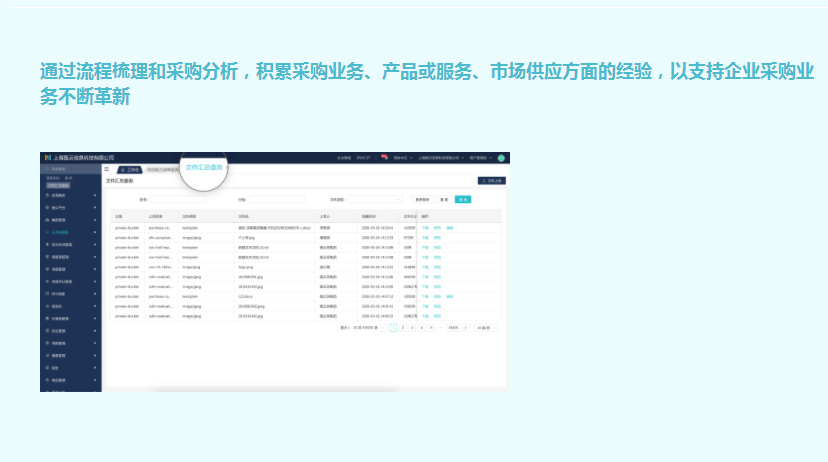Image resolution: width=828 pixels, height=462 pixels.
Task: Expand the teal highlighted sidebar menu item
Action: 71,232
